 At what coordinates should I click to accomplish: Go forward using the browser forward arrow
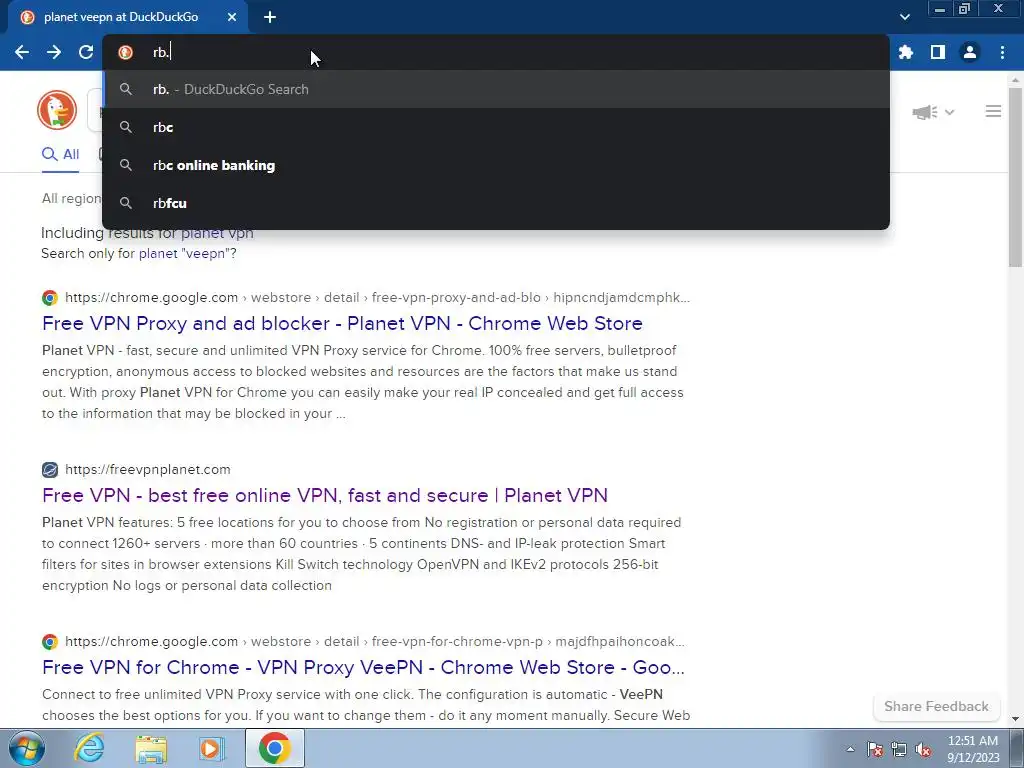point(54,52)
